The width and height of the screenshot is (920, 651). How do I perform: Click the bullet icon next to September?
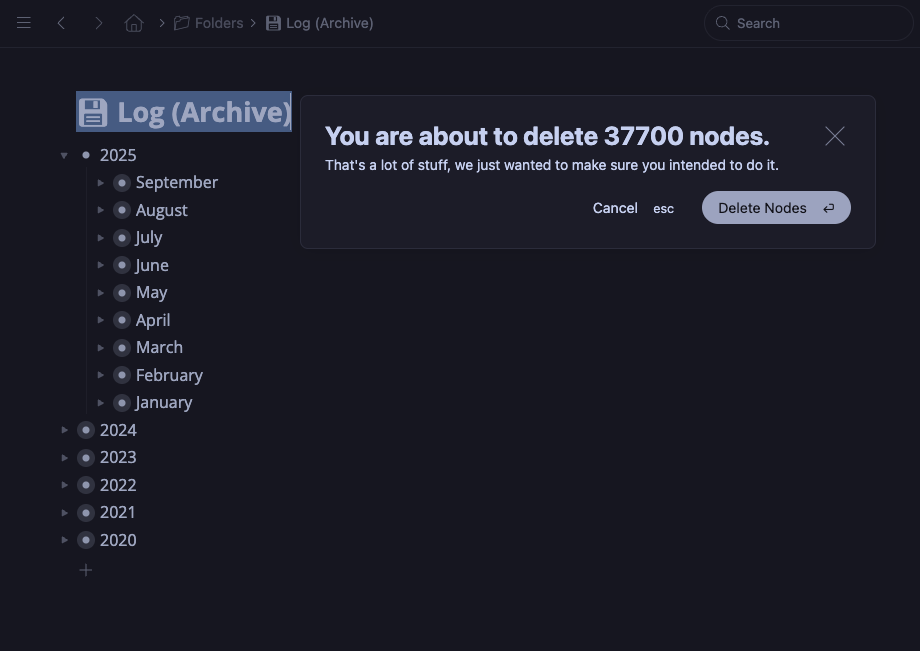click(122, 183)
